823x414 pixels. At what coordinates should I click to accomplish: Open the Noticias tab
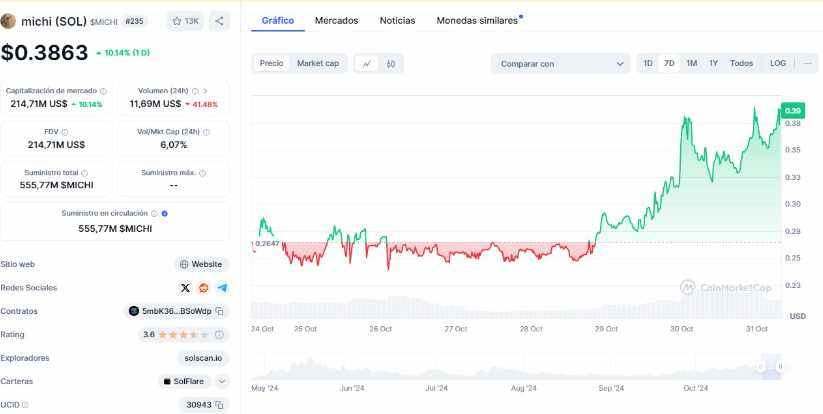click(x=397, y=21)
